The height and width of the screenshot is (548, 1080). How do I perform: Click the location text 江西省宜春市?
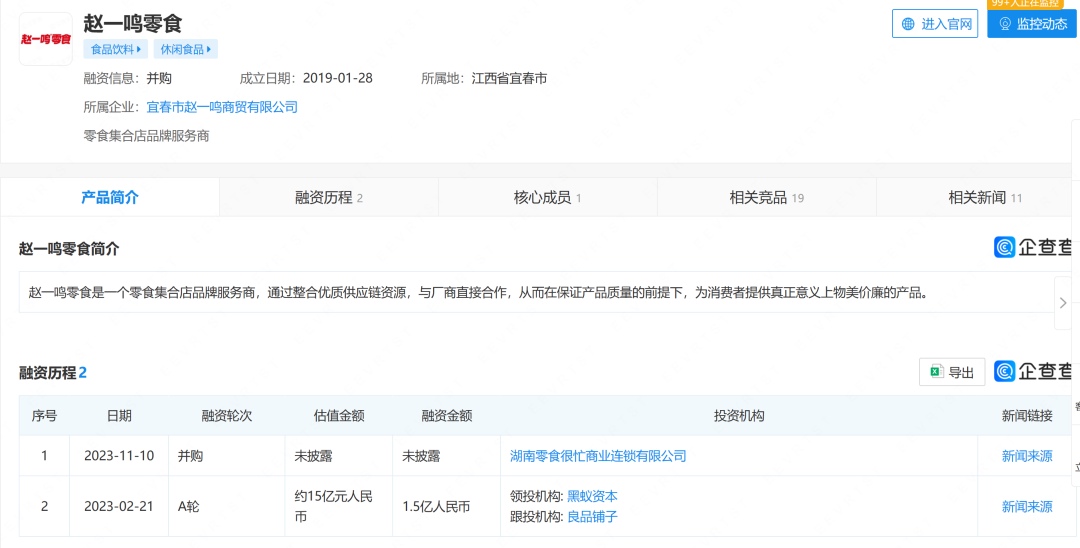tap(510, 78)
